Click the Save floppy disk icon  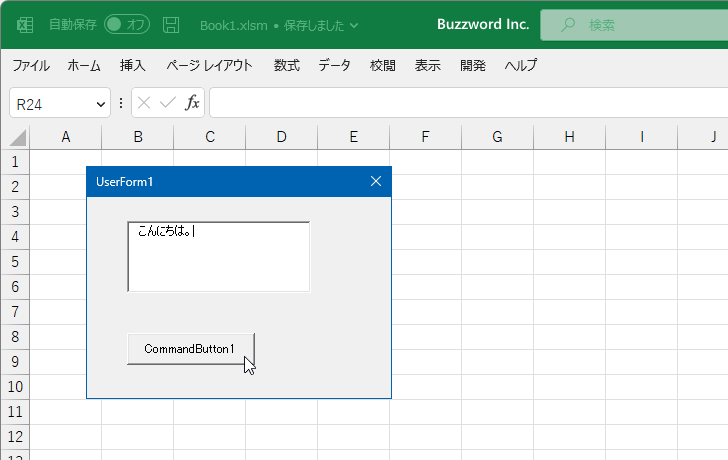click(x=171, y=25)
